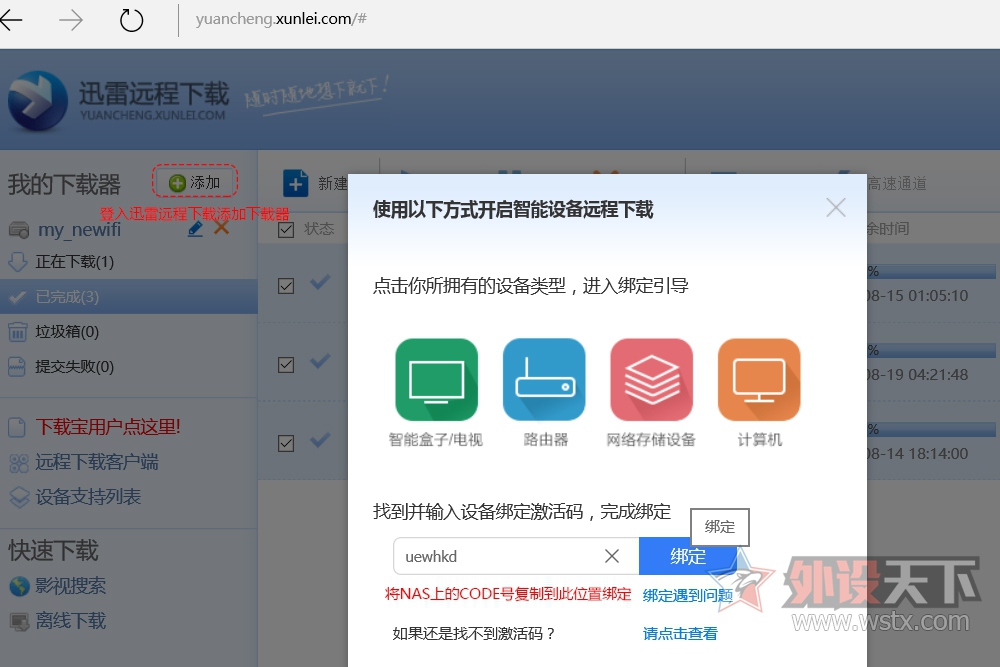Open 垃圾箱(0) trash list
Viewport: 1000px width, 667px height.
click(x=67, y=332)
